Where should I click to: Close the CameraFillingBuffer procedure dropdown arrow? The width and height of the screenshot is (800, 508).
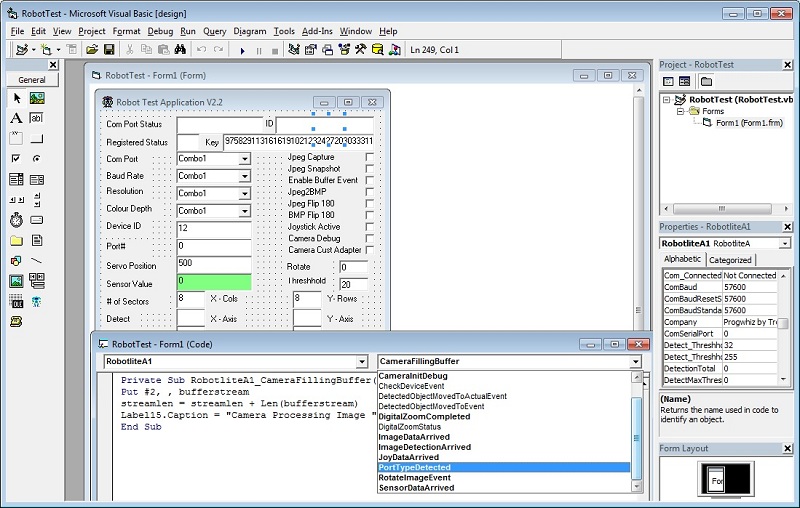tap(635, 362)
